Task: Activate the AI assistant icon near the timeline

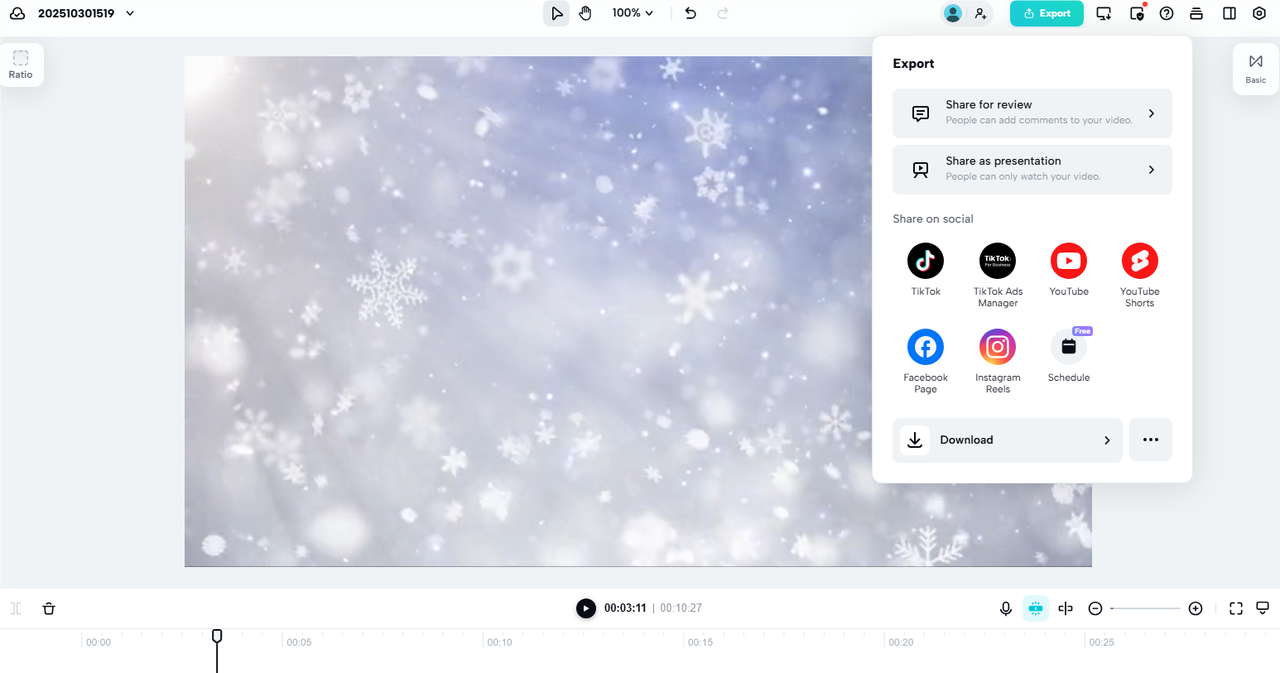Action: click(1035, 608)
